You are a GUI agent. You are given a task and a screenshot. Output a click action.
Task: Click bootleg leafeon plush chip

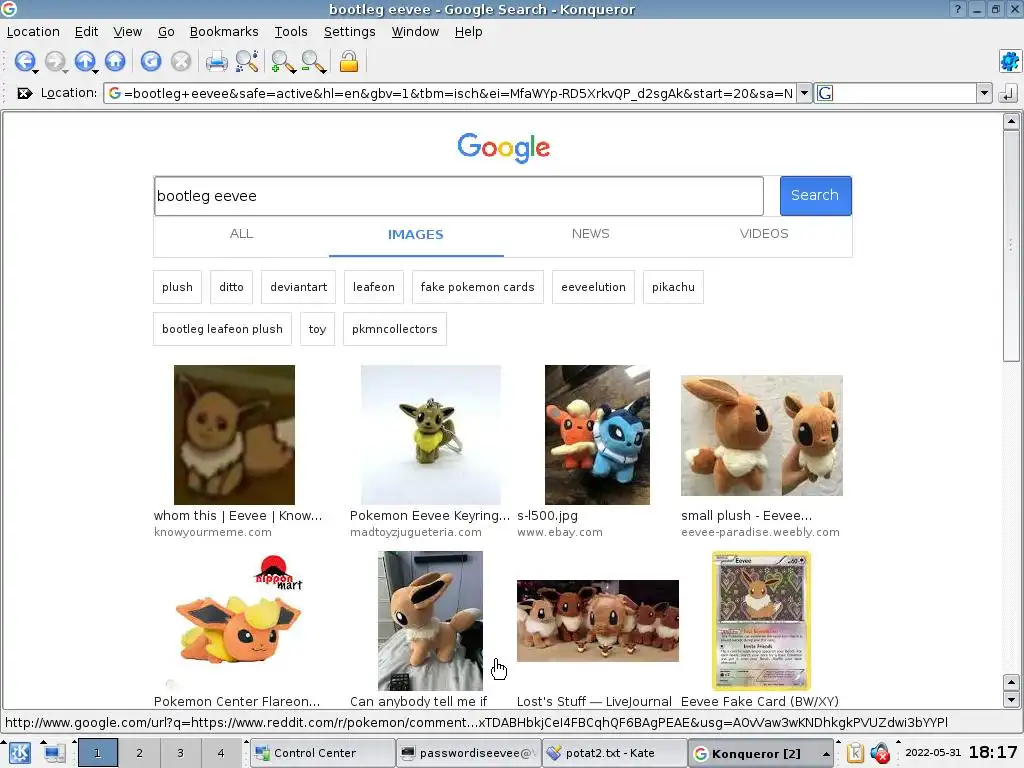222,329
